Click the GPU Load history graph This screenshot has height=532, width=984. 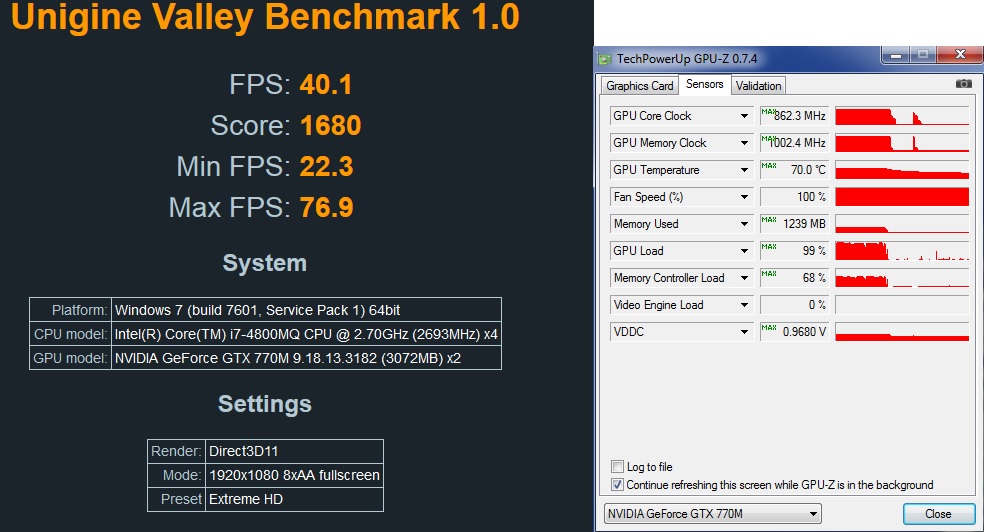pyautogui.click(x=902, y=251)
